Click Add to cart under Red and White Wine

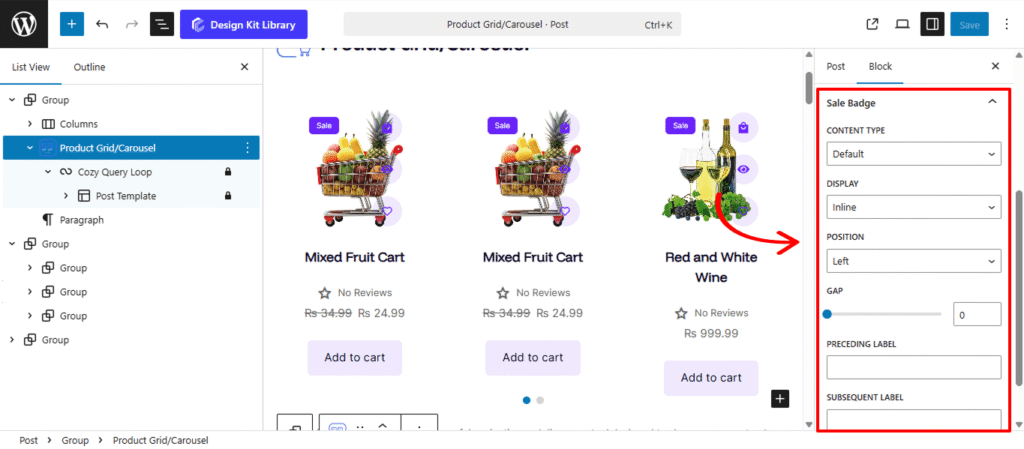[x=711, y=377]
